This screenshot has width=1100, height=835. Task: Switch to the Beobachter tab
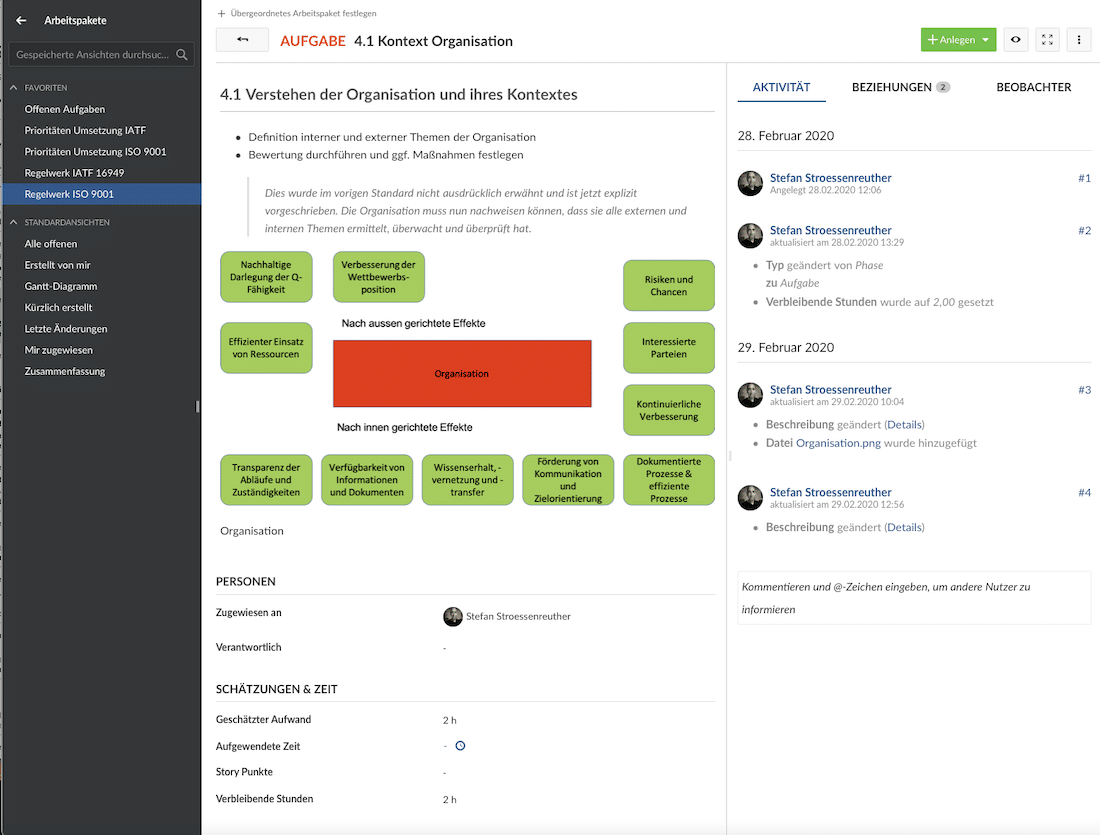click(1033, 87)
